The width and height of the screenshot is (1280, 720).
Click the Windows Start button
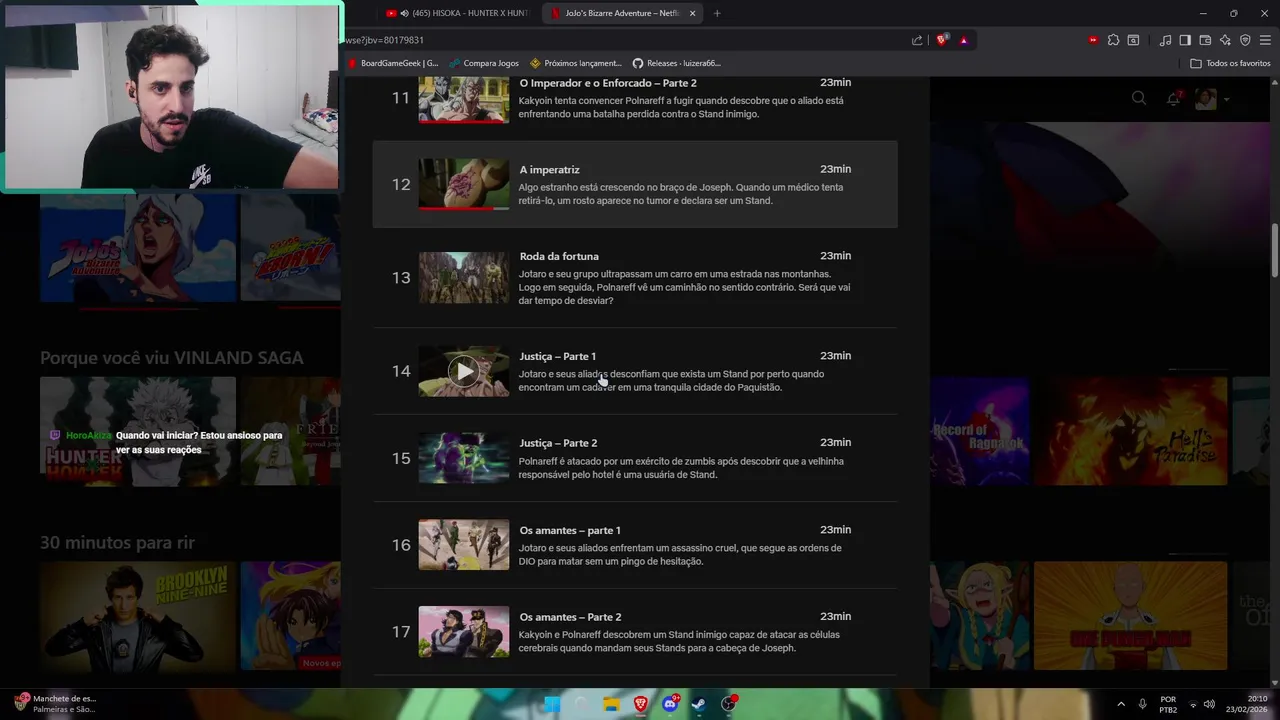coord(552,704)
